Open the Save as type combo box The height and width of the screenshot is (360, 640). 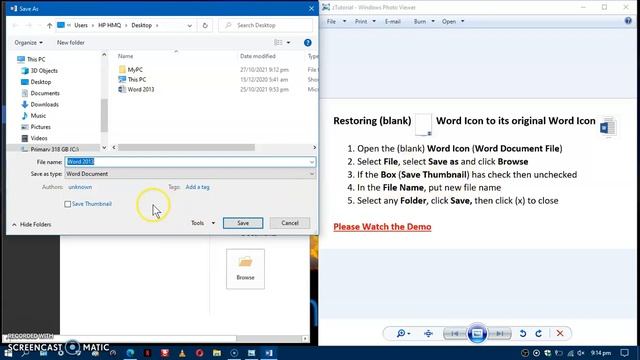click(x=190, y=174)
